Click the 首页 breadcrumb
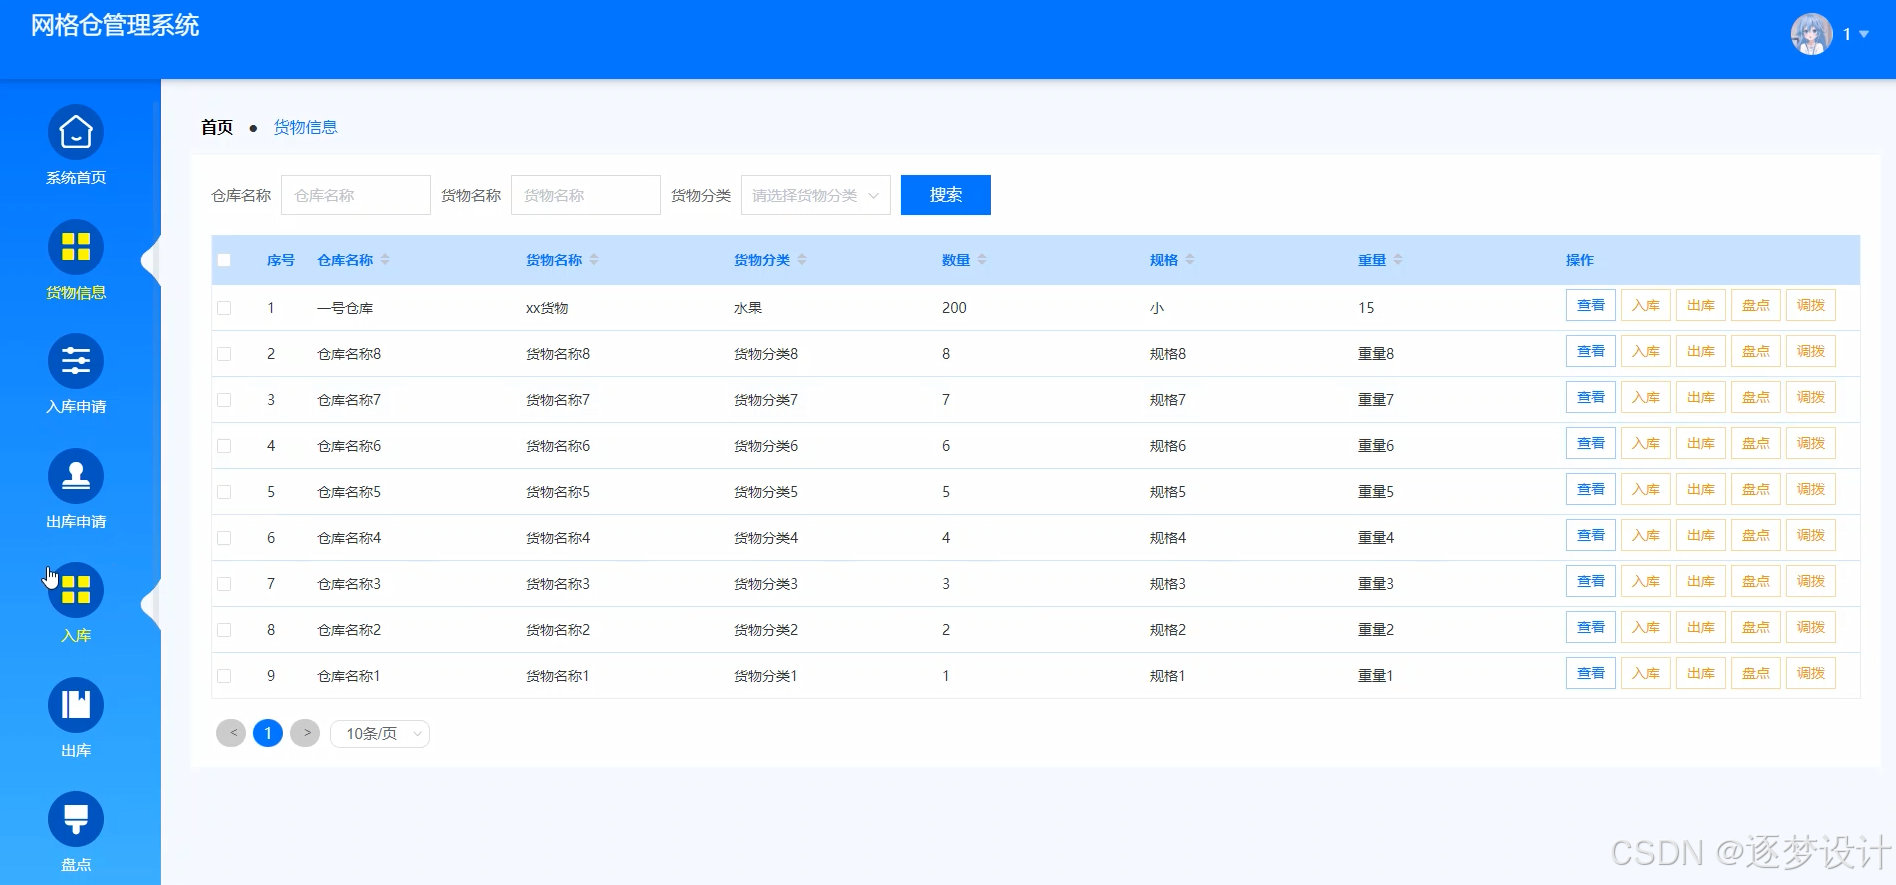The height and width of the screenshot is (885, 1896). [x=217, y=127]
